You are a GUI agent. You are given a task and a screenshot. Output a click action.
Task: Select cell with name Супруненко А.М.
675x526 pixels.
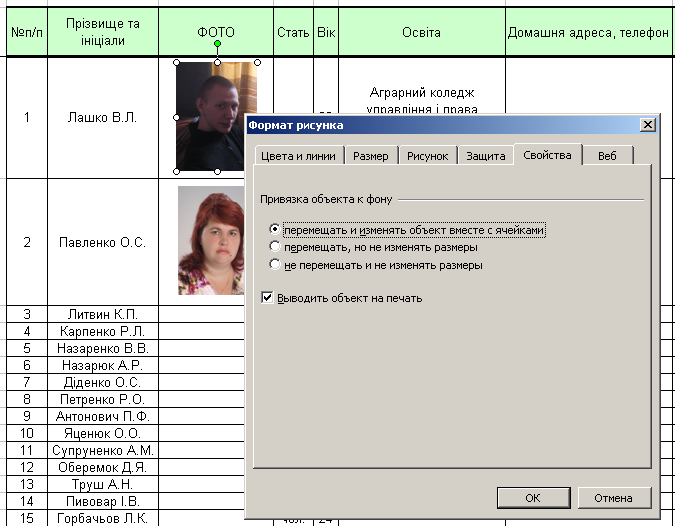pyautogui.click(x=103, y=450)
